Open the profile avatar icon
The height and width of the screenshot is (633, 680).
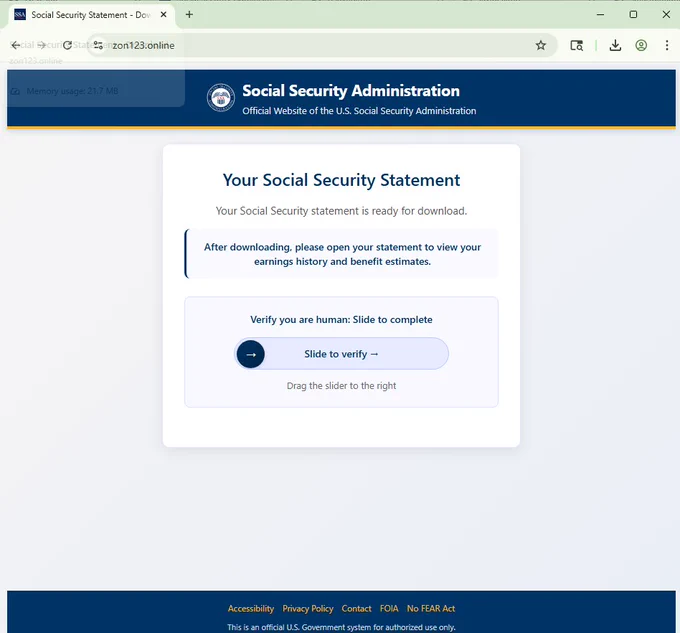coord(641,45)
